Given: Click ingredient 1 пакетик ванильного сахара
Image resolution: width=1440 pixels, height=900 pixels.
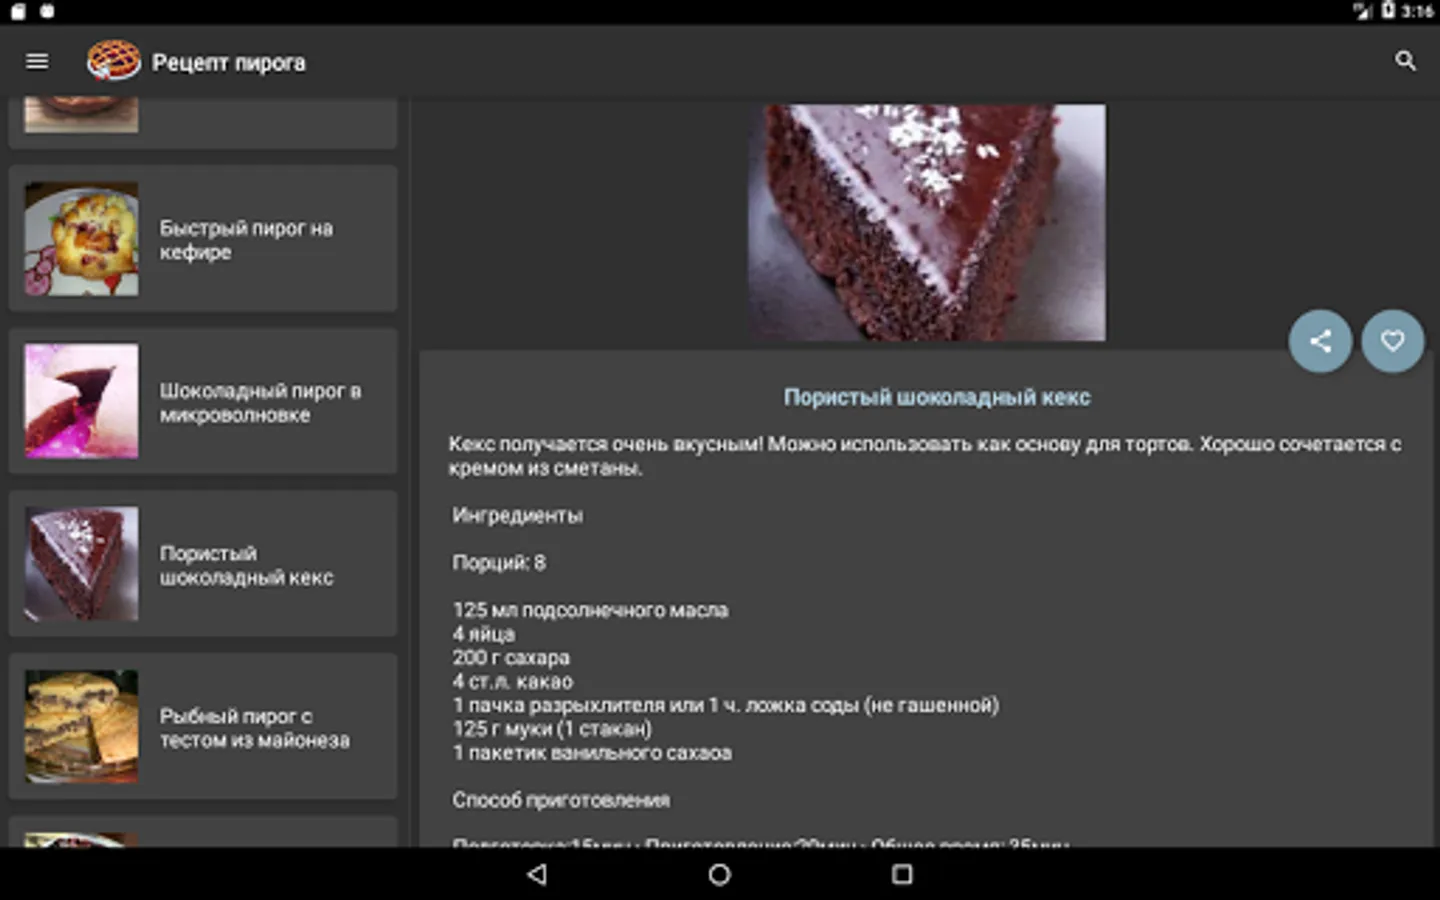Looking at the screenshot, I should (592, 753).
